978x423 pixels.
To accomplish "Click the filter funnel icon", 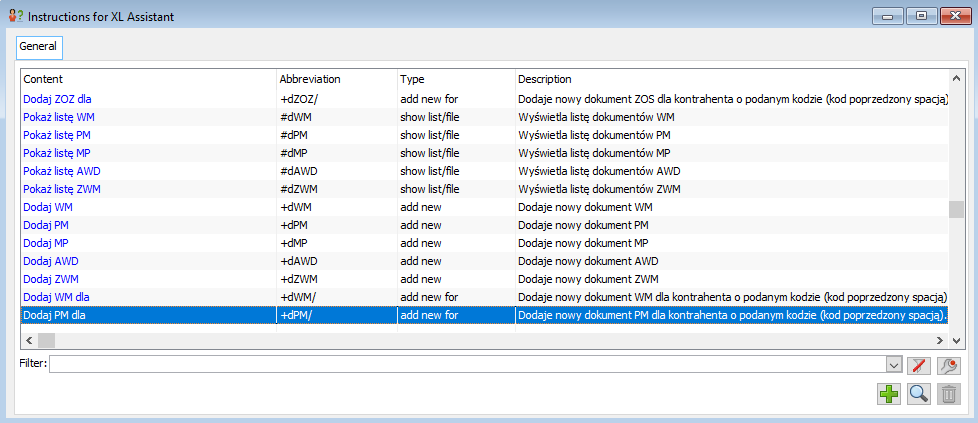I will click(x=919, y=364).
